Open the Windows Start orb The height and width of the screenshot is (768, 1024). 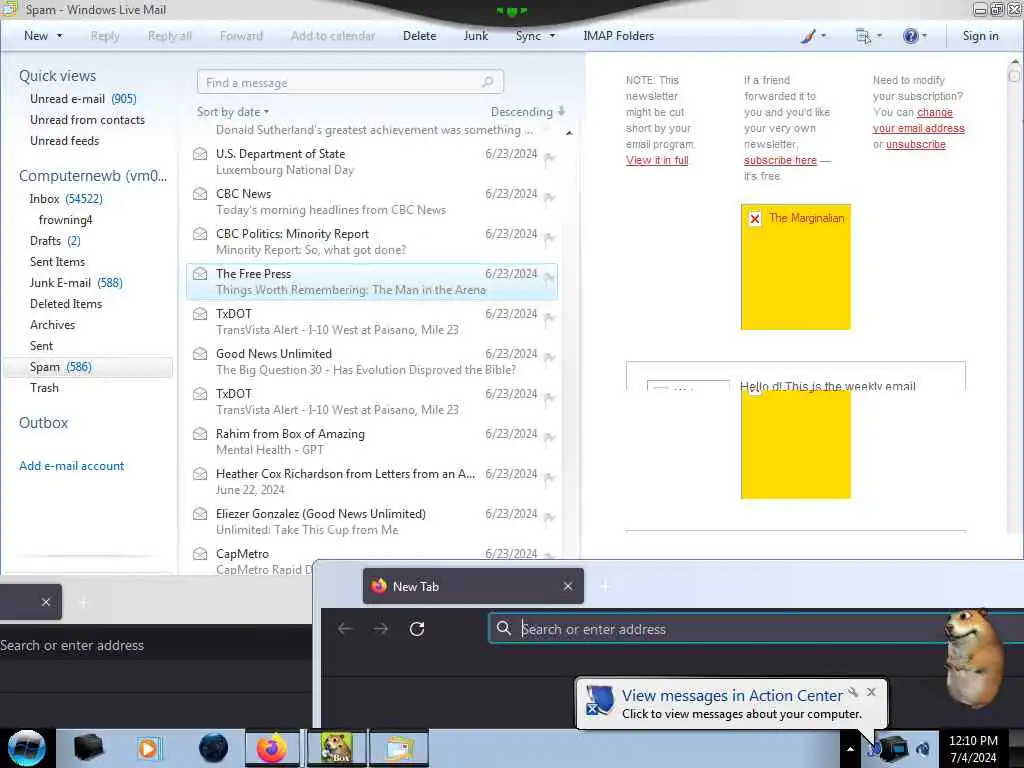pyautogui.click(x=27, y=748)
